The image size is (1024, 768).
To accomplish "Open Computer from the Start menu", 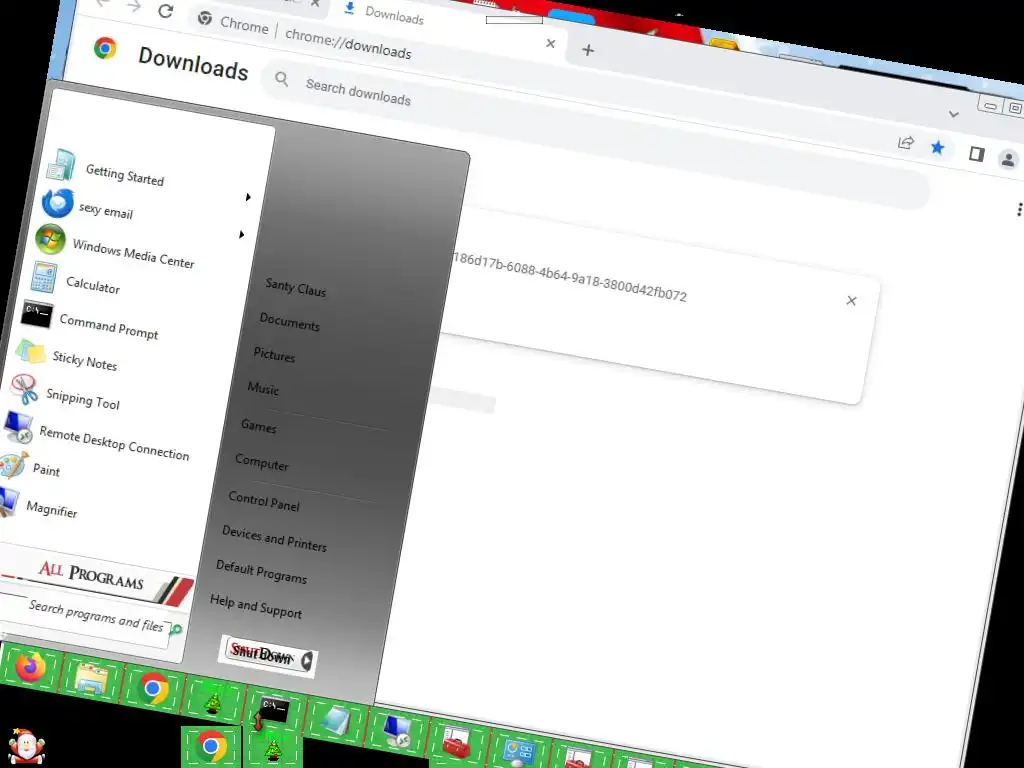I will (262, 462).
